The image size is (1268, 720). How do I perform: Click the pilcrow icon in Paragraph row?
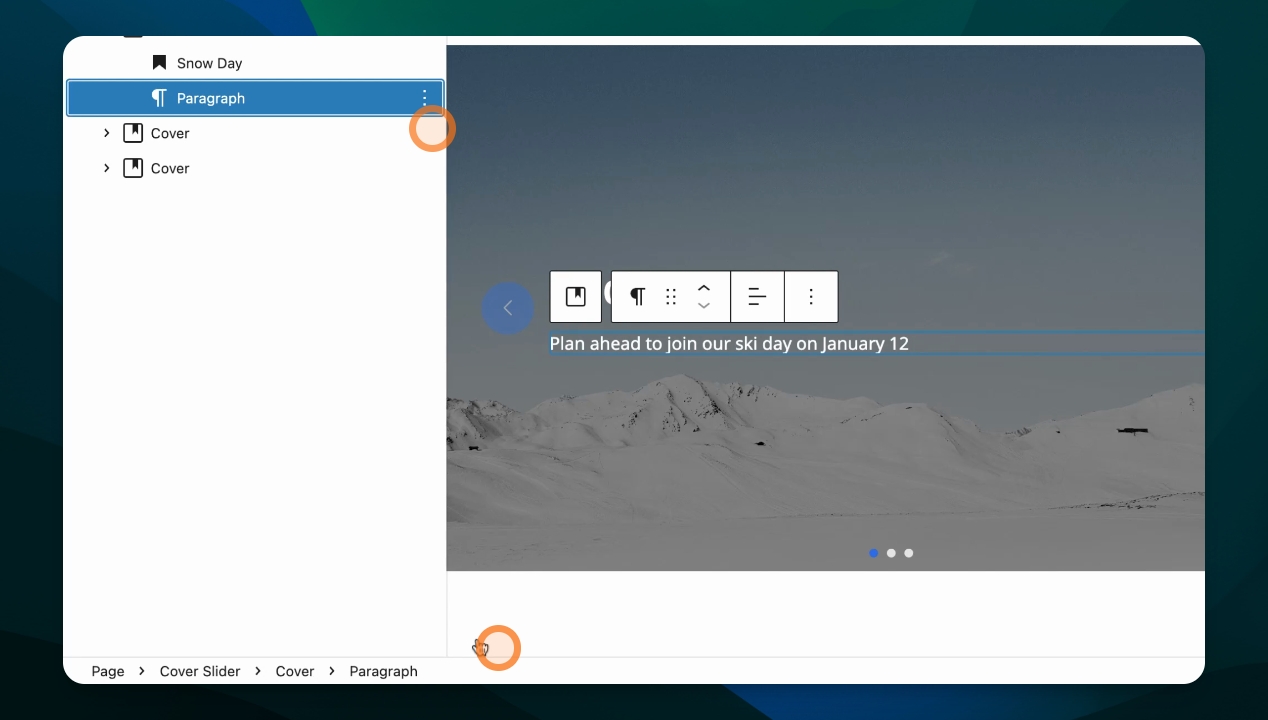pyautogui.click(x=159, y=98)
